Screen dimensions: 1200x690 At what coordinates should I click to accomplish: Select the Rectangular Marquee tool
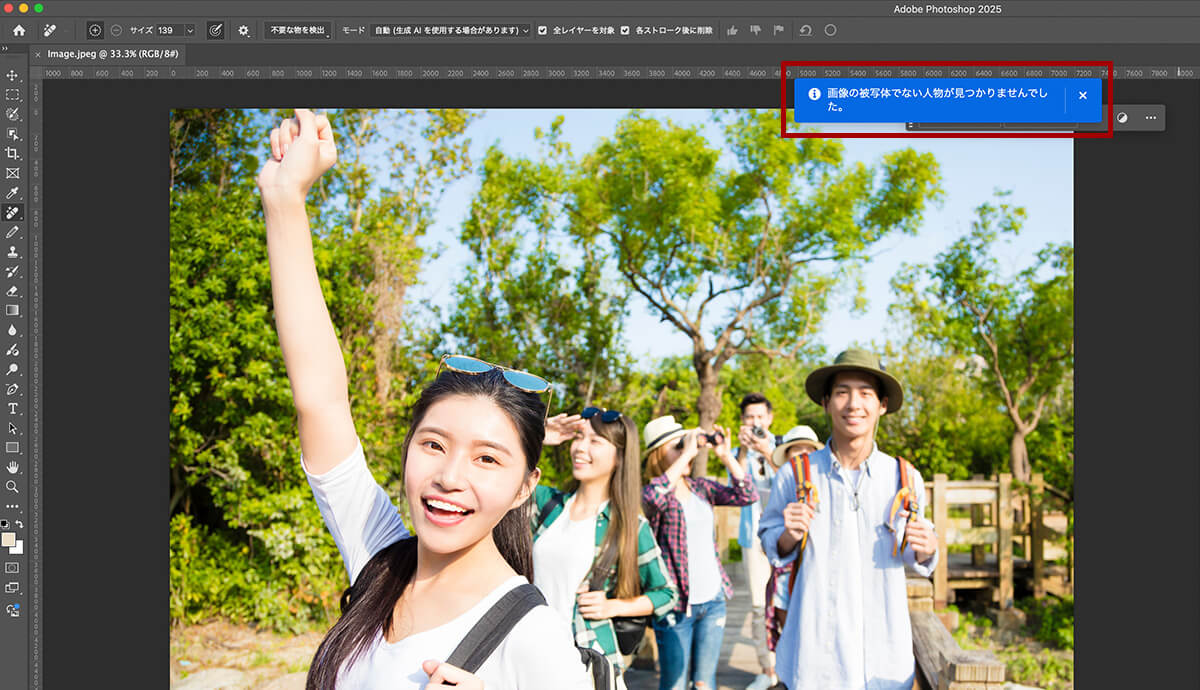coord(13,95)
